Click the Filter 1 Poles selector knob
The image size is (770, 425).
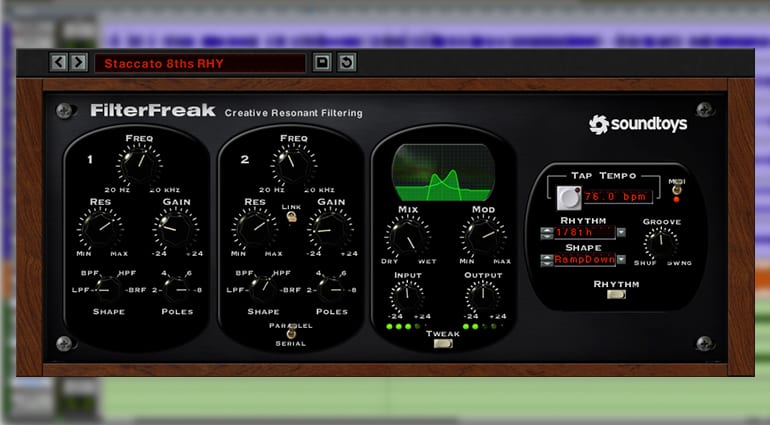(177, 289)
